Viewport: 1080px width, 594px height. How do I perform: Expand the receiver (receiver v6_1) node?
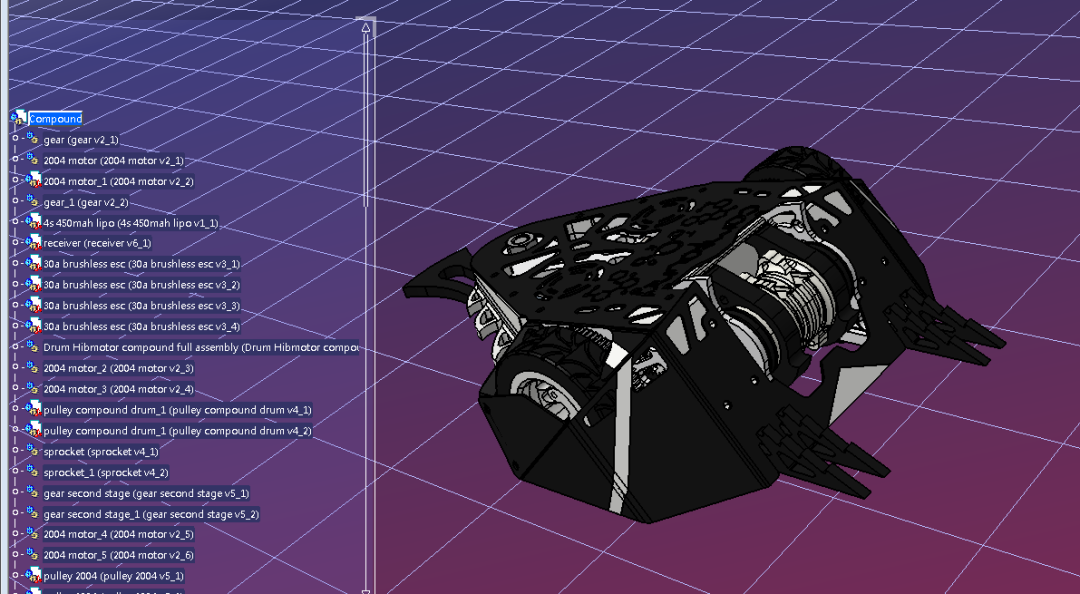pyautogui.click(x=15, y=242)
